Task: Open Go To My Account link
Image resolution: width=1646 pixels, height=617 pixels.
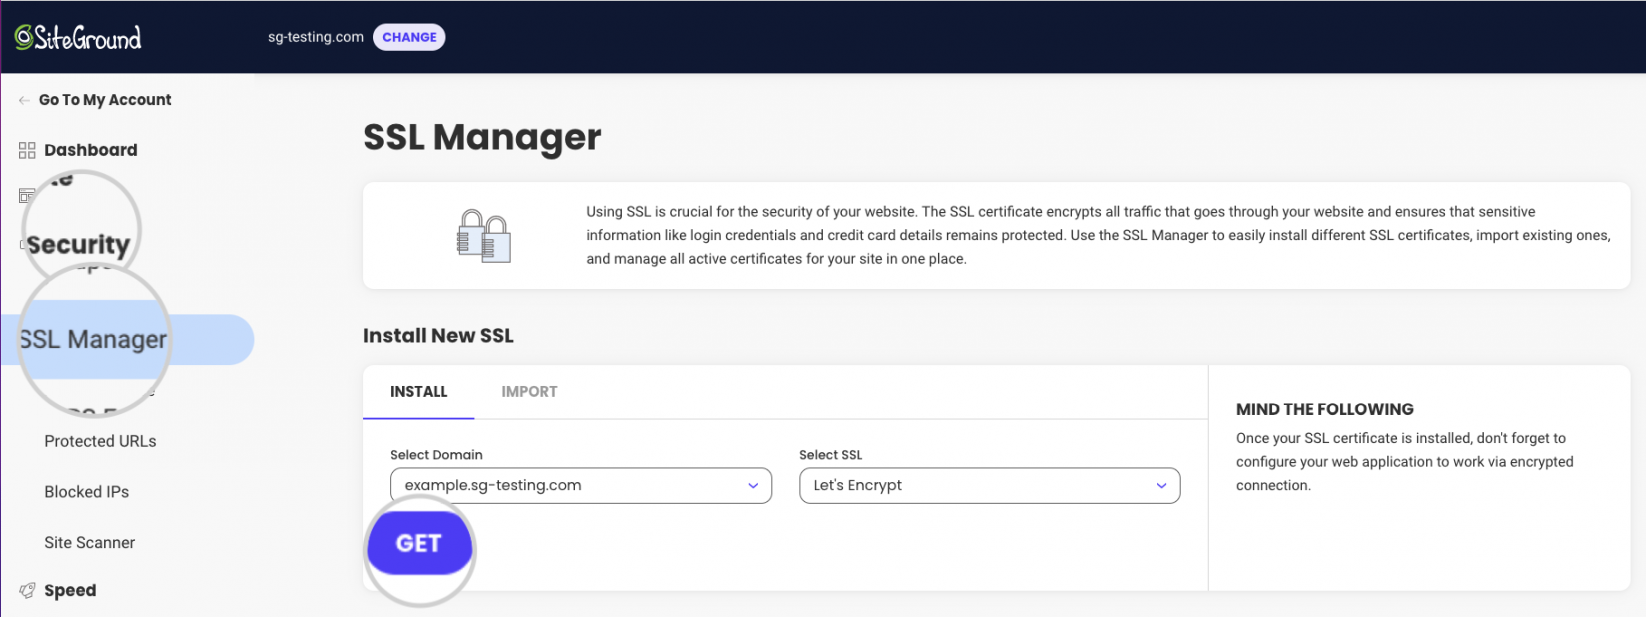Action: (105, 100)
